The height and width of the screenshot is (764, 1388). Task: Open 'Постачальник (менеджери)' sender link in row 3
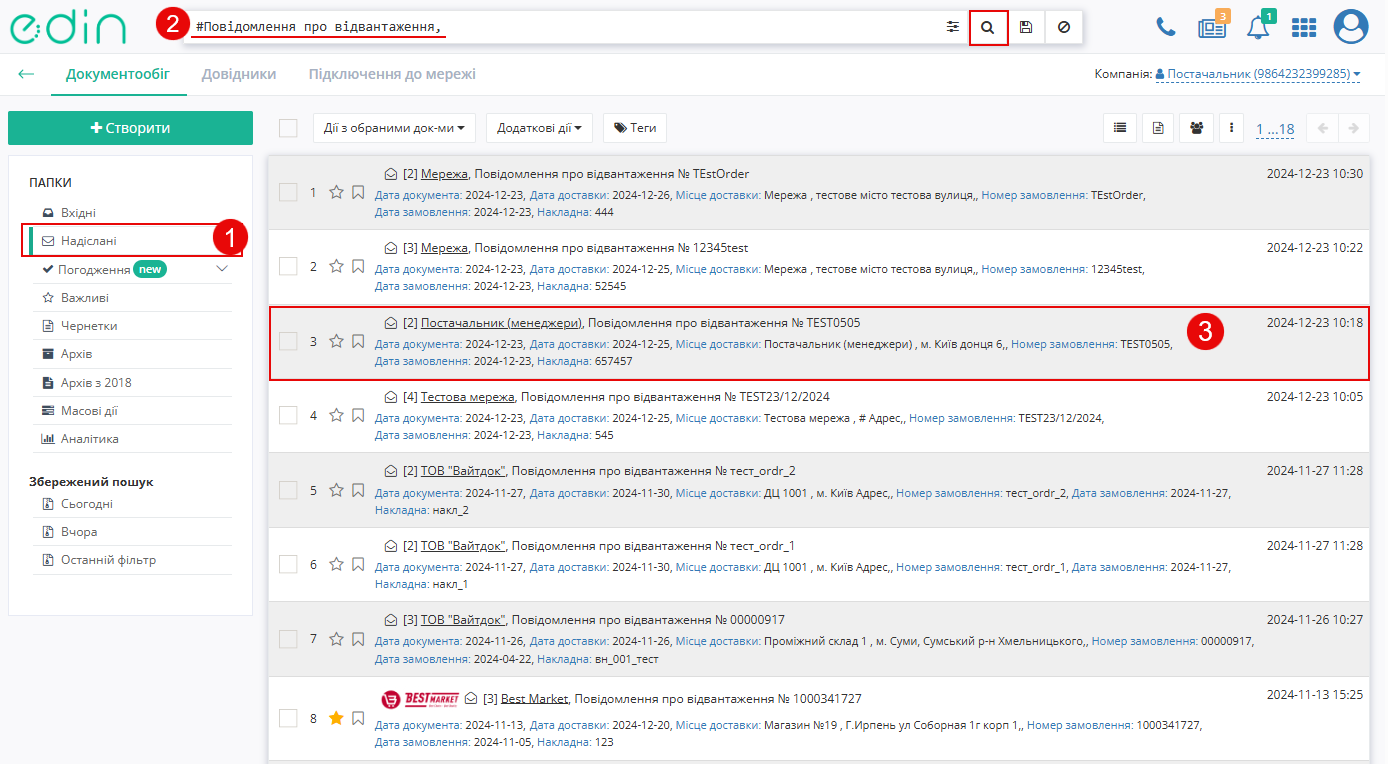pyautogui.click(x=501, y=323)
